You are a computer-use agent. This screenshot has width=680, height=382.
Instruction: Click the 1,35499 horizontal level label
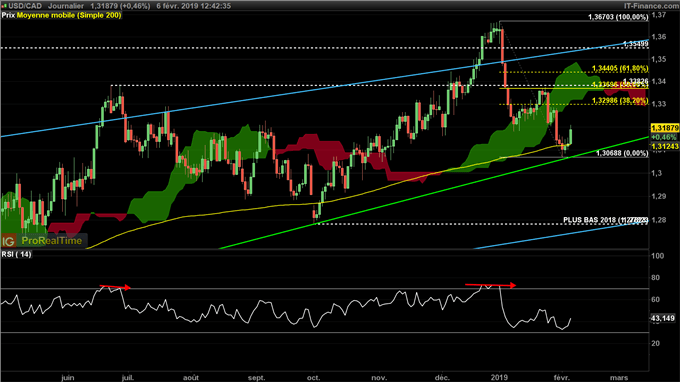click(636, 44)
